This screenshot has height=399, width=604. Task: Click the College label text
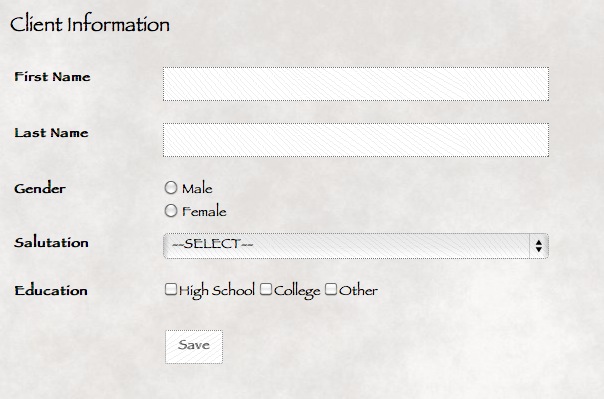pos(297,291)
